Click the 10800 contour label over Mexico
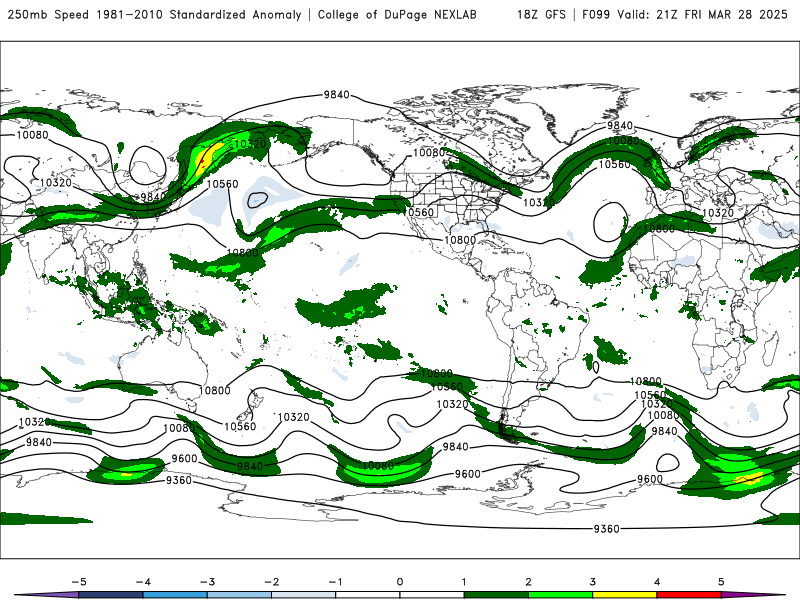Screen dimensions: 800x600 tap(460, 240)
